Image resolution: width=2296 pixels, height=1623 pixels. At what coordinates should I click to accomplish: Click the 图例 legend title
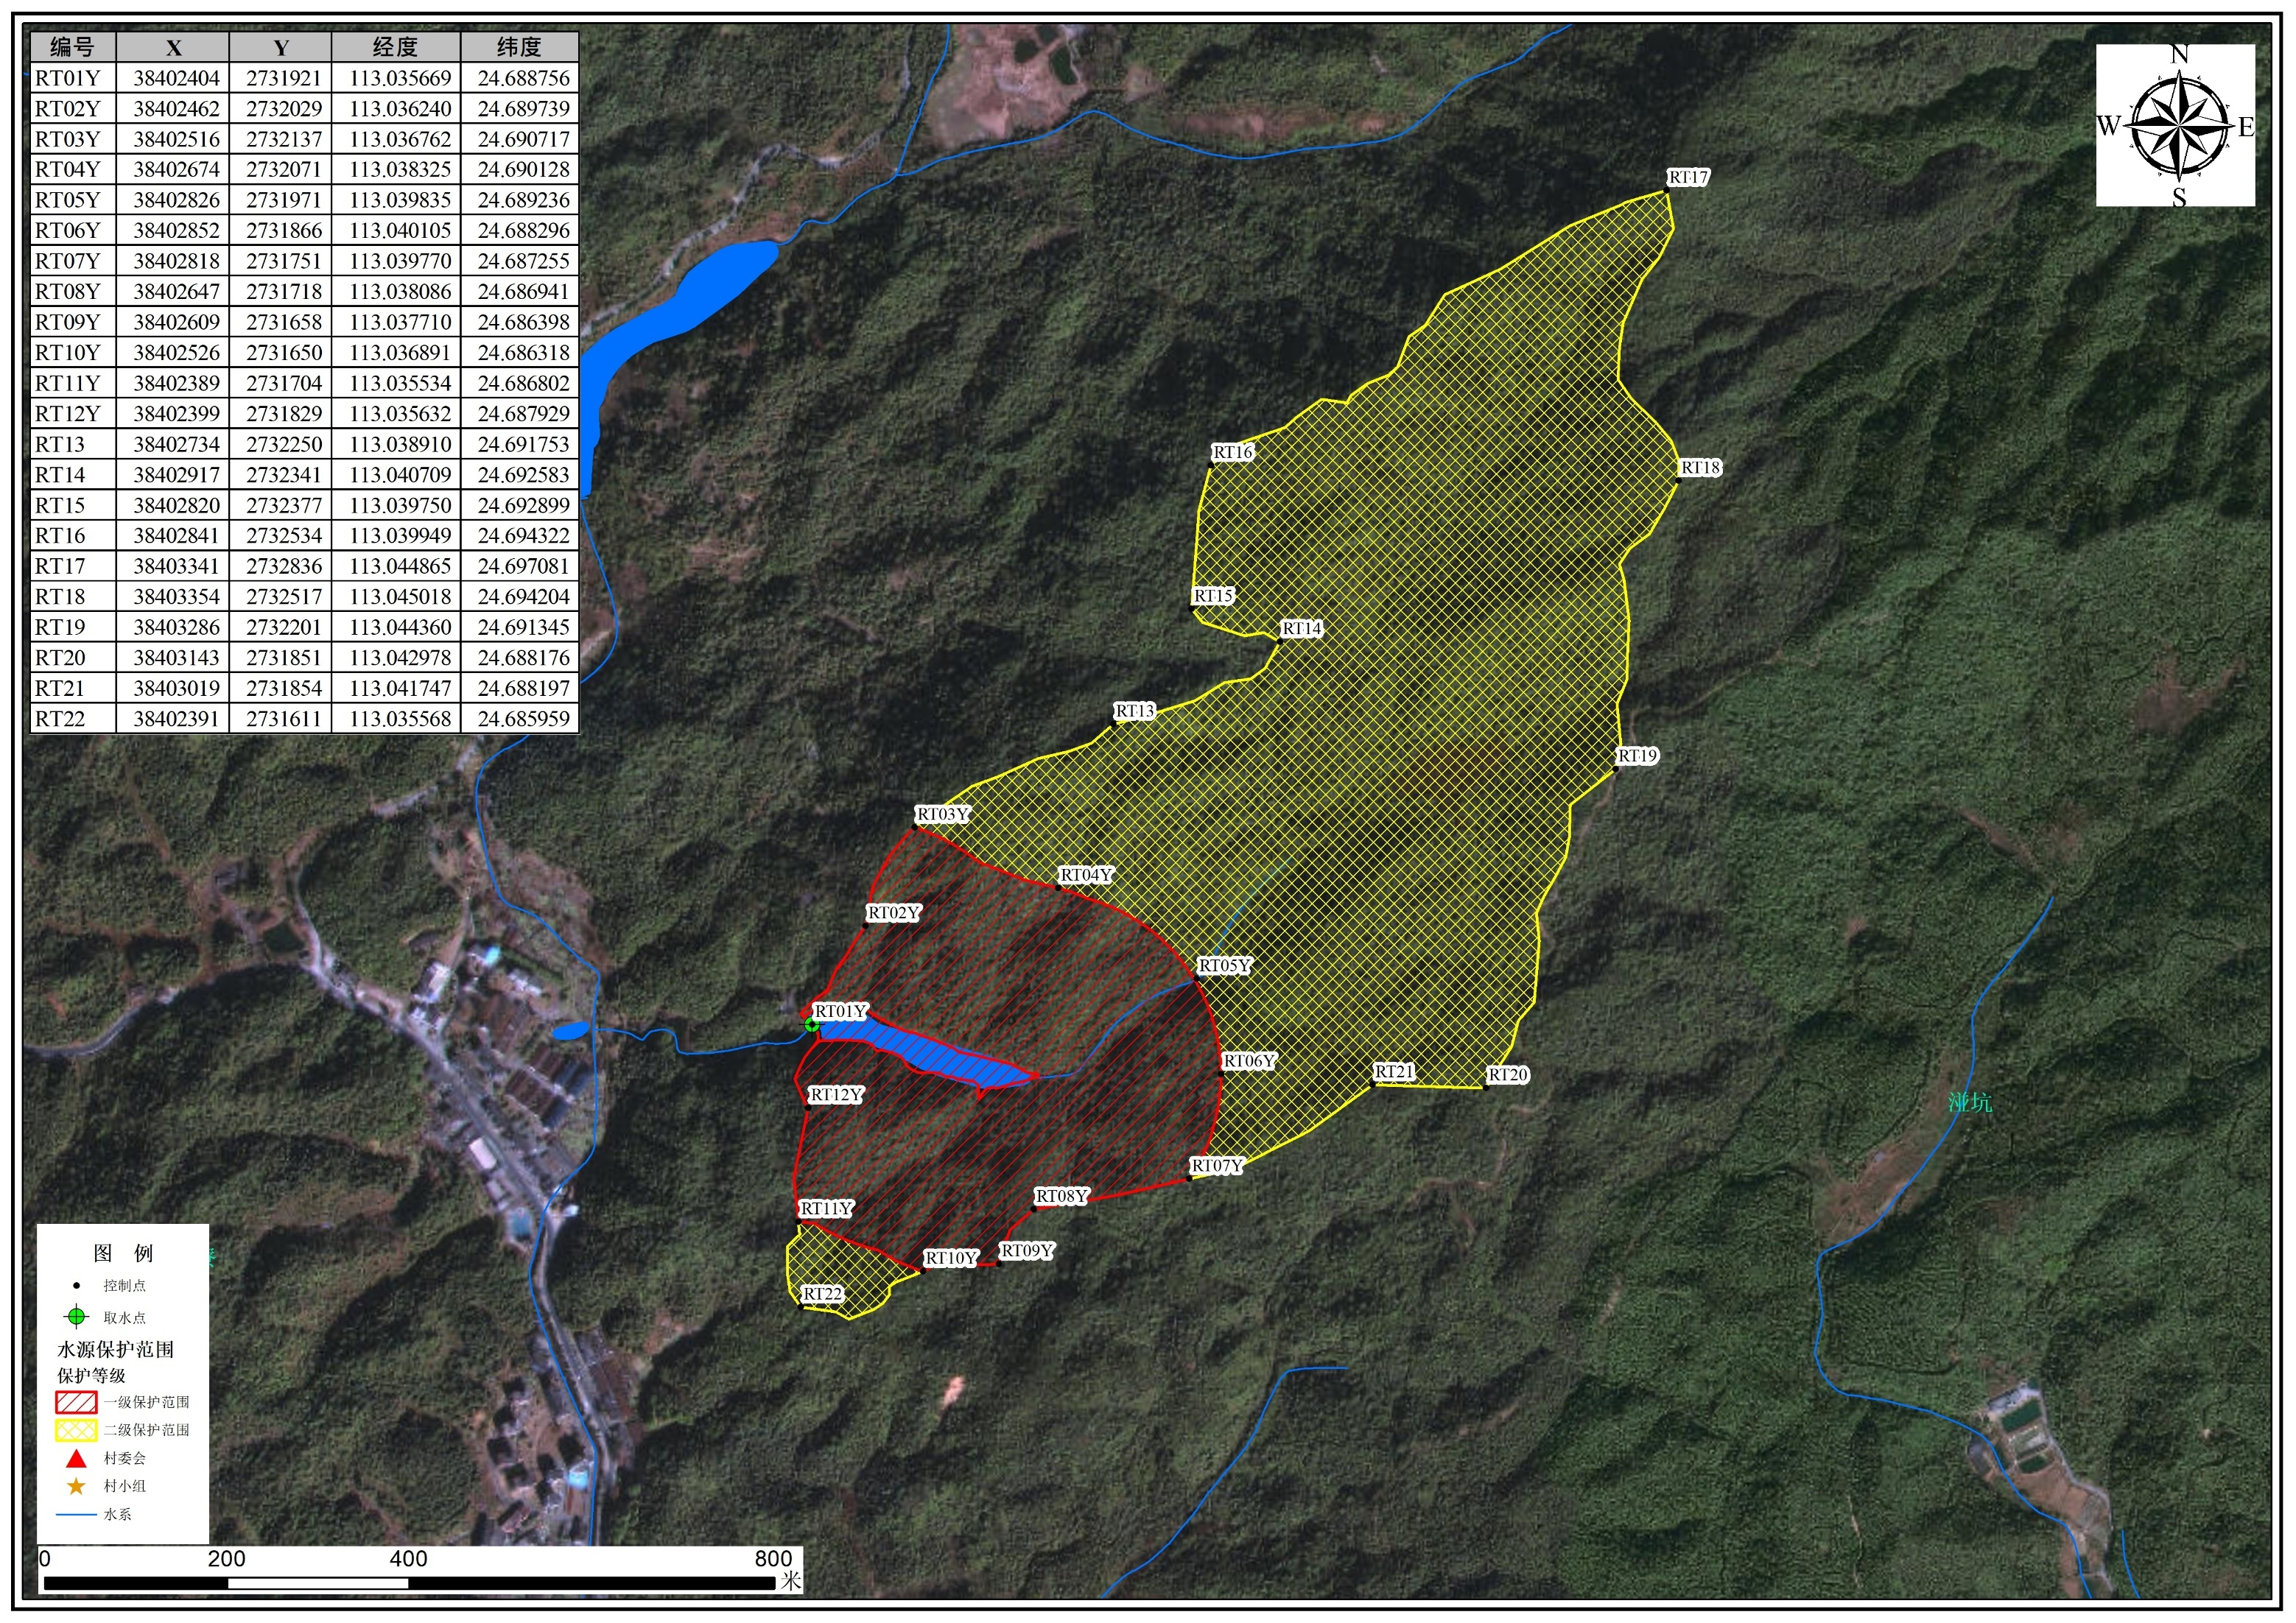[x=122, y=1253]
